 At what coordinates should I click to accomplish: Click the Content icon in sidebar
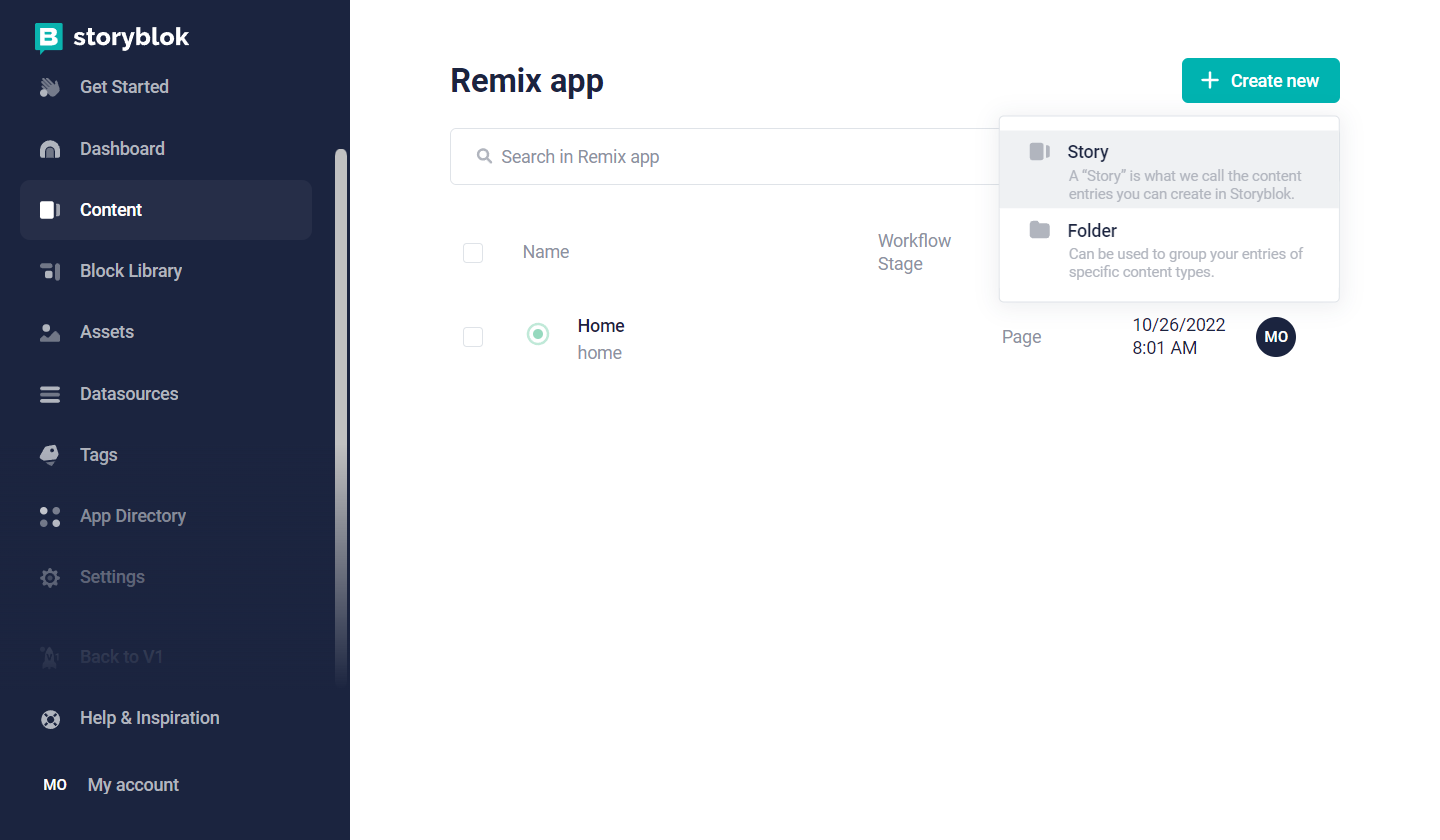(50, 210)
